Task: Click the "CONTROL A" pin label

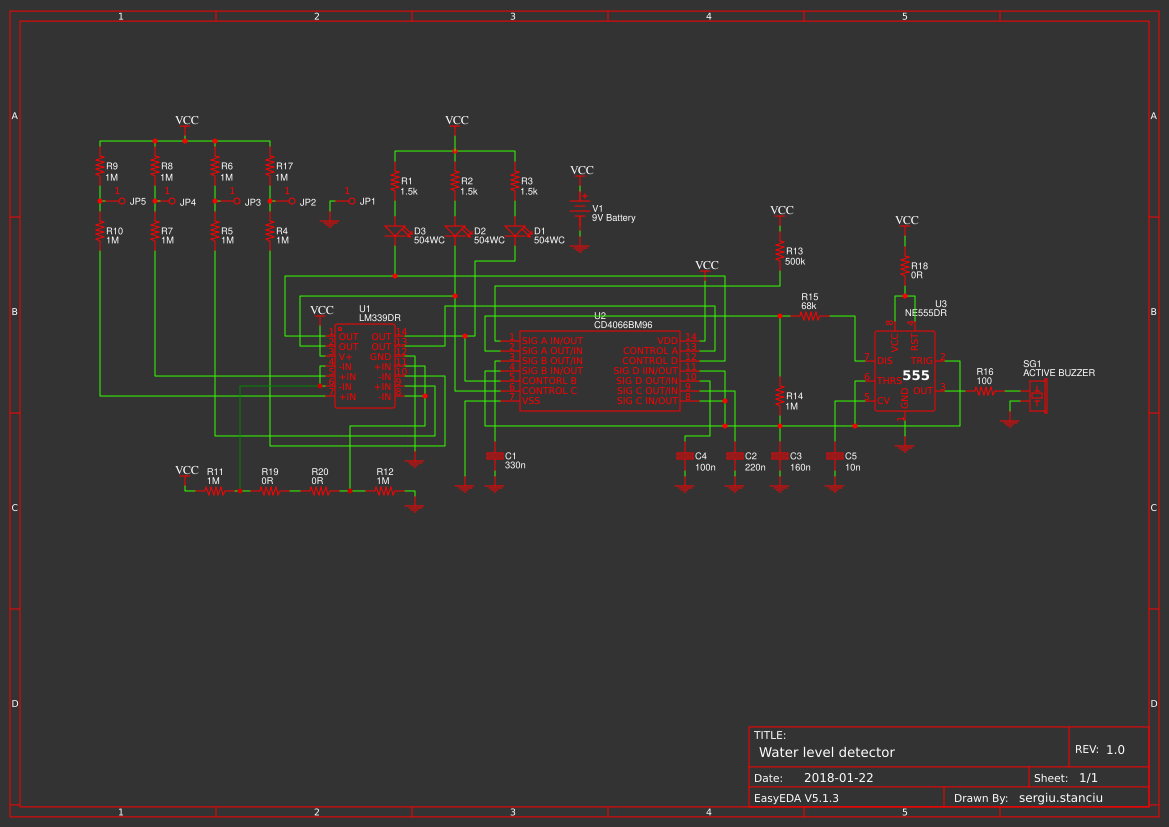Action: (650, 350)
